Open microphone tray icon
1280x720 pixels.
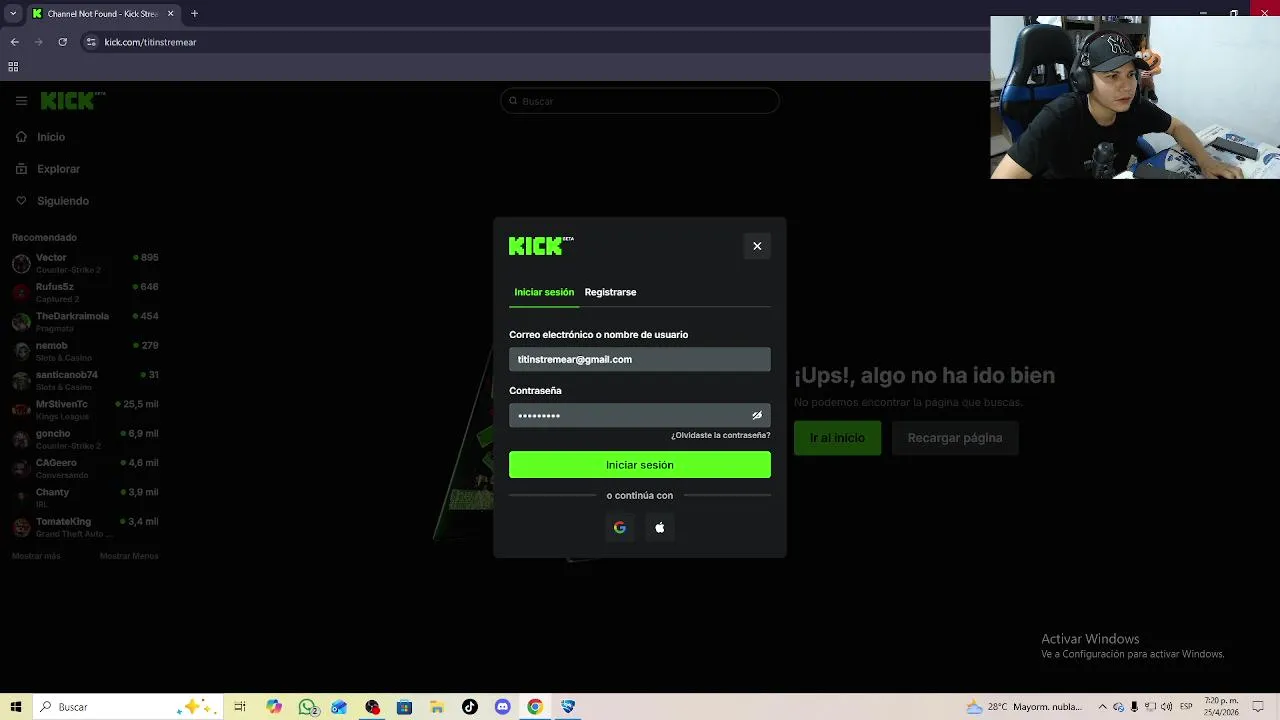(1134, 707)
